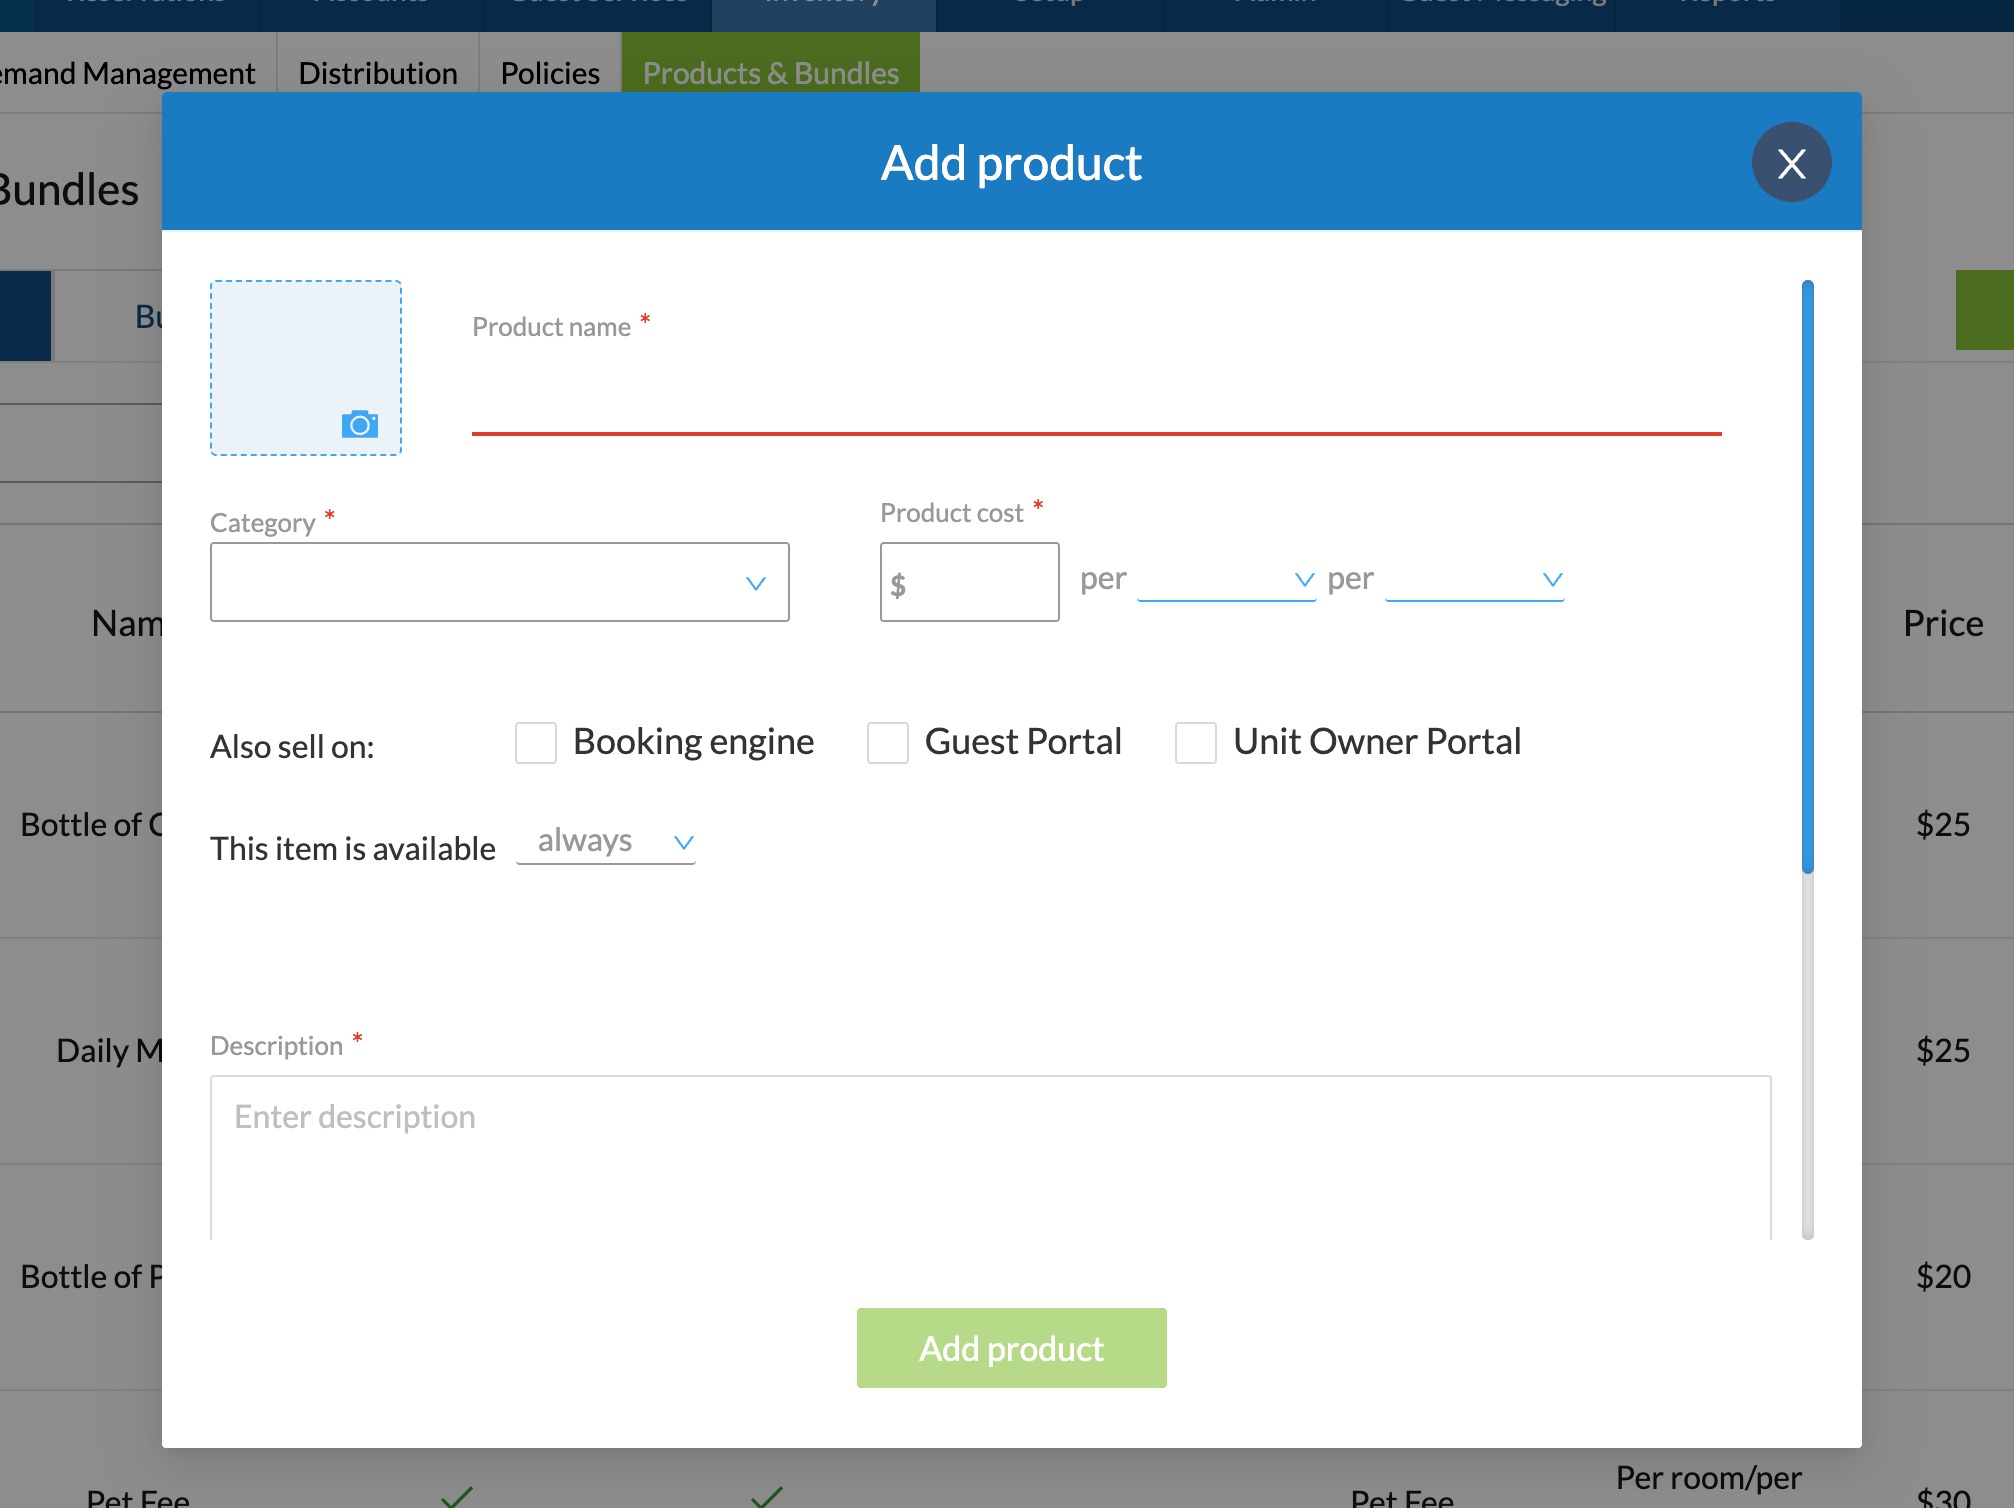Click the green Add product button
2014x1508 pixels.
coord(1011,1348)
